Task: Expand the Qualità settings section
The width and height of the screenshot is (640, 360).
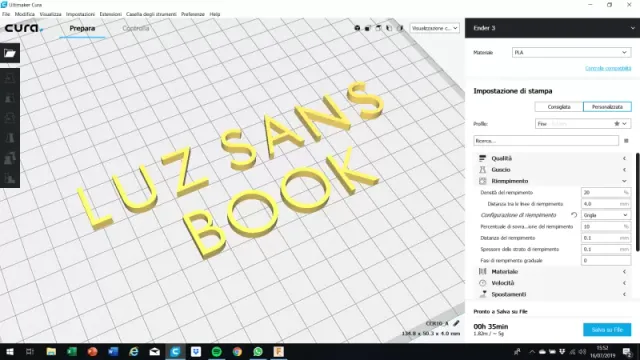Action: coord(553,158)
